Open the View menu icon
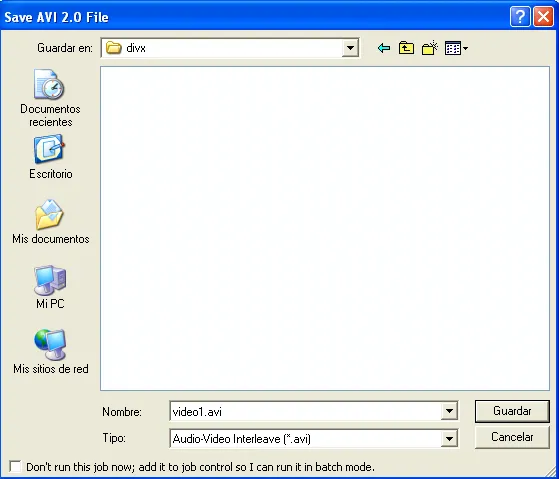 coord(456,48)
